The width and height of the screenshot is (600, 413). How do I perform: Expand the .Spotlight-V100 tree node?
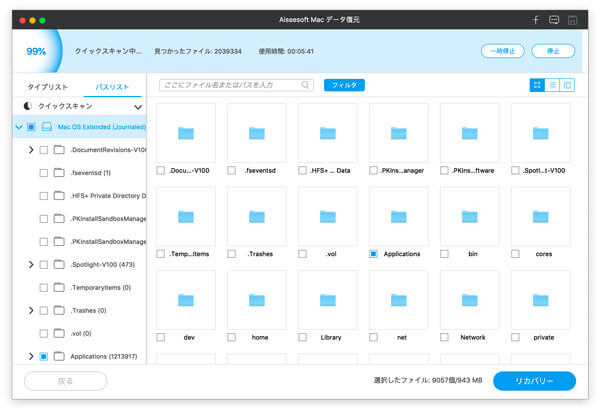[30, 264]
